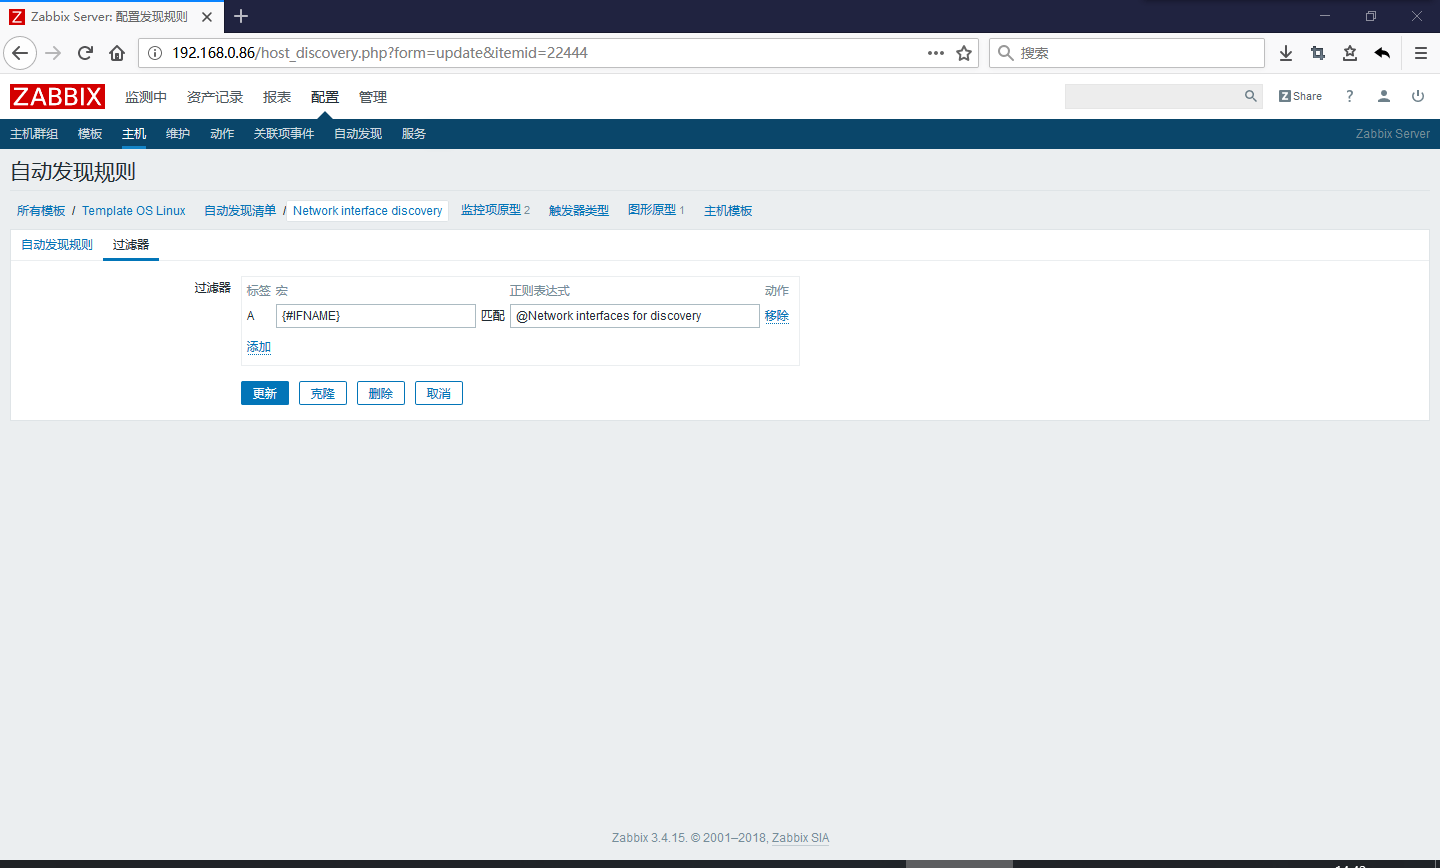Go to the 模板 submenu
Image resolution: width=1440 pixels, height=868 pixels.
90,134
